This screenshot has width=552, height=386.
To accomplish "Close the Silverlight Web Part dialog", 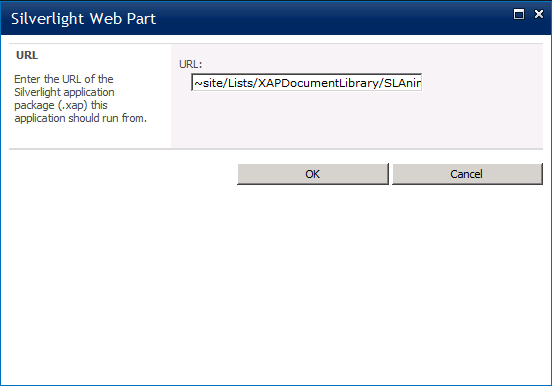I will click(539, 14).
